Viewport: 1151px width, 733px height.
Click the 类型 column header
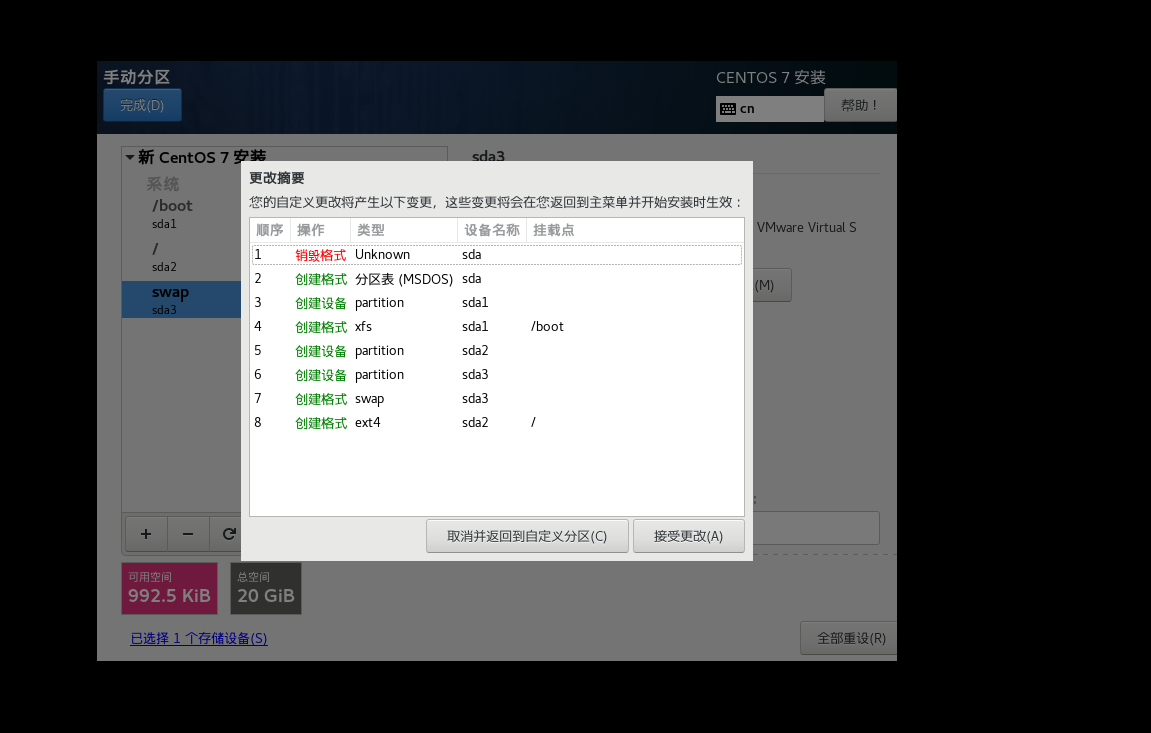click(x=404, y=230)
